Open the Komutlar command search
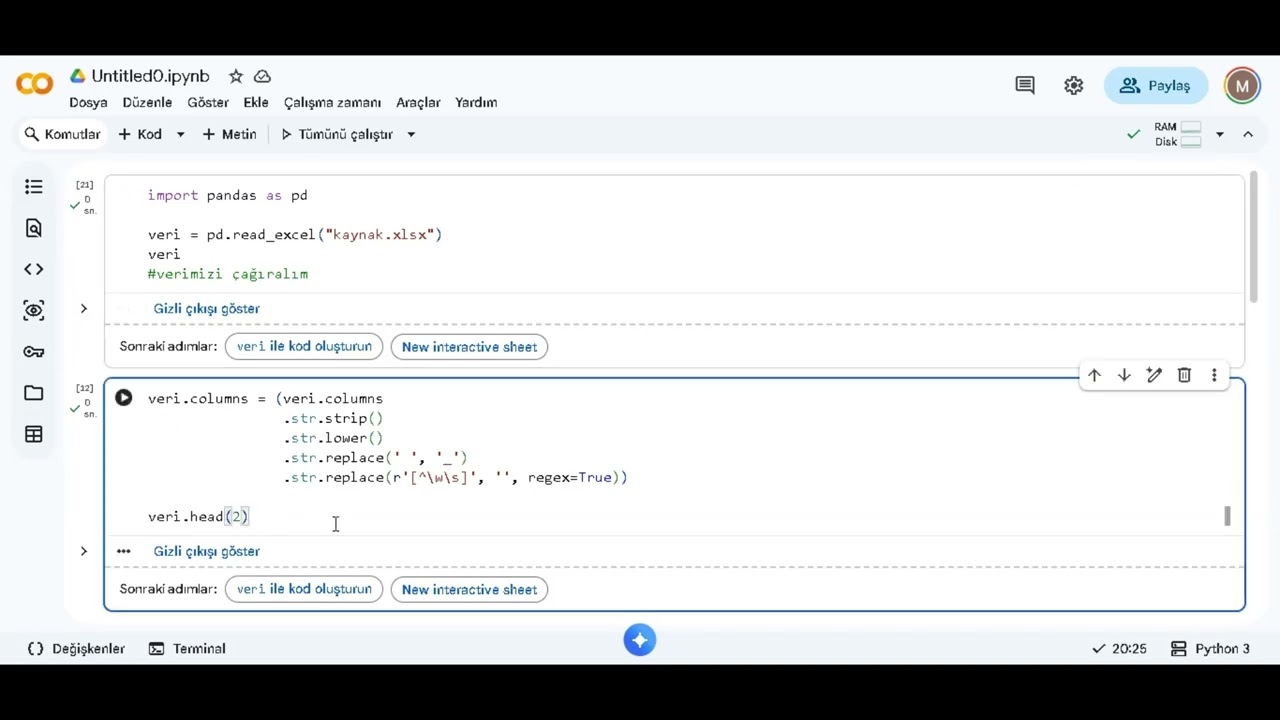Viewport: 1280px width, 720px height. click(x=62, y=134)
